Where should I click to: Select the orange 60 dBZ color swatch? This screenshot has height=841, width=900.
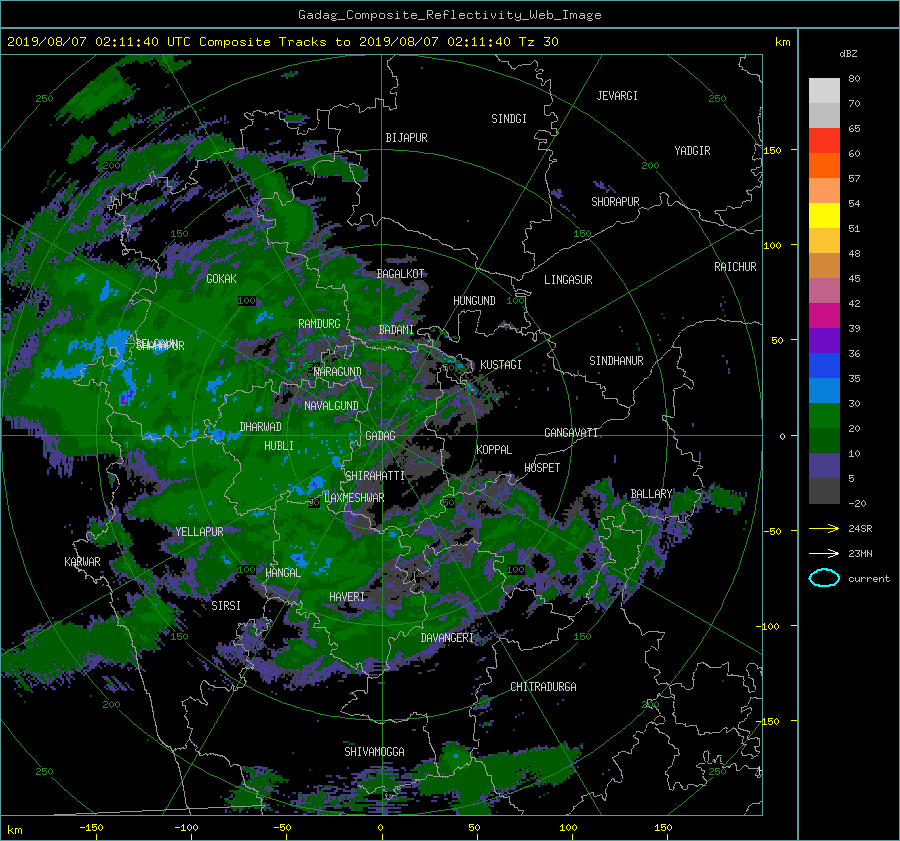click(x=824, y=166)
